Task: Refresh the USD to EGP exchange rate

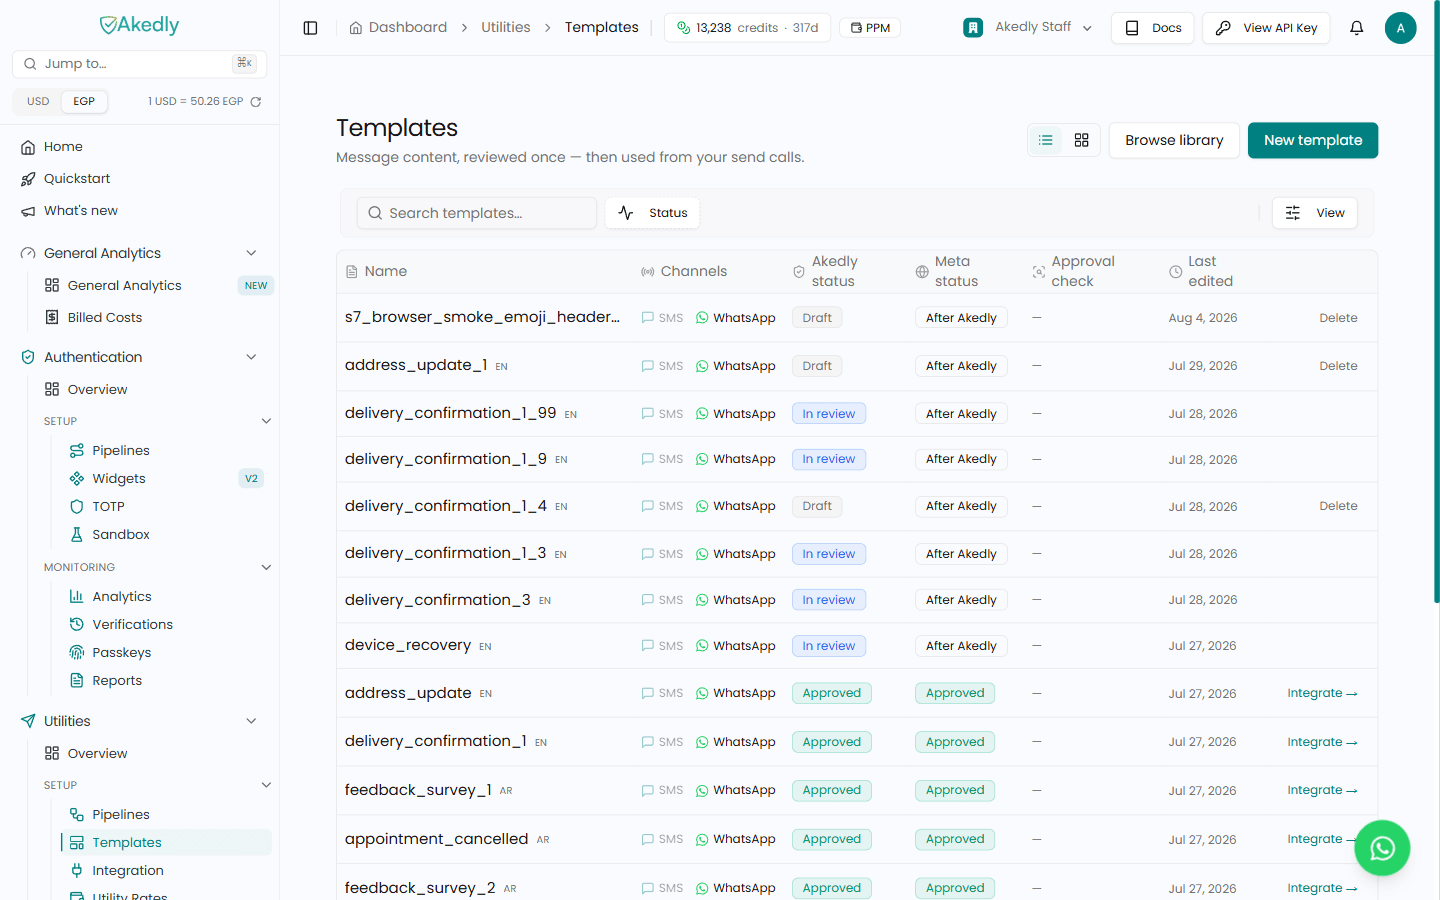Action: coord(256,102)
